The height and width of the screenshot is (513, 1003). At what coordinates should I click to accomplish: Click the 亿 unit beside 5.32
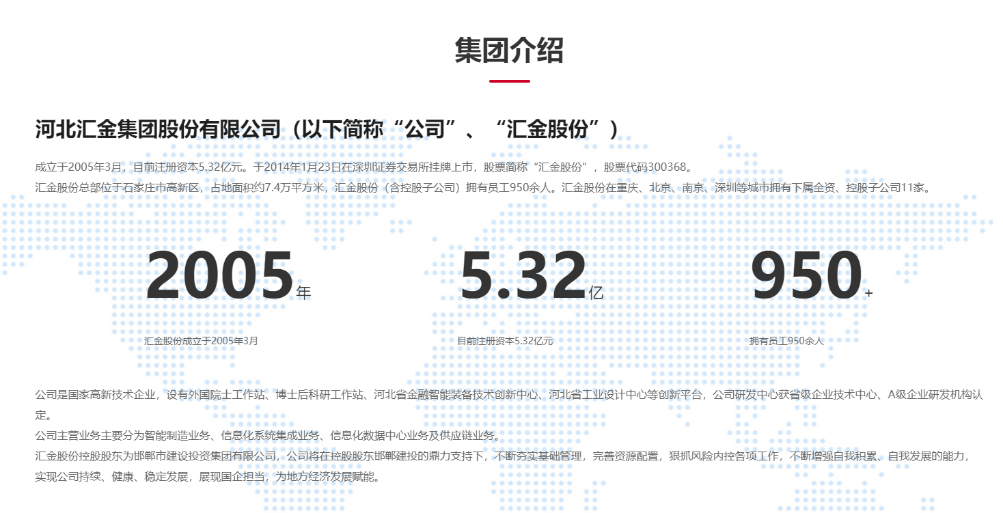coord(597,293)
